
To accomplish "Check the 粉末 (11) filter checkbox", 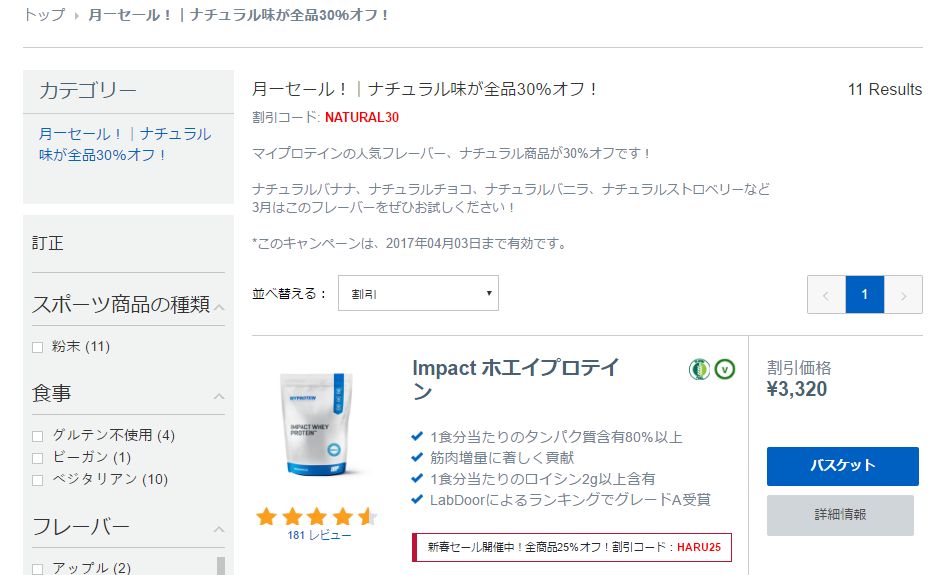I will (38, 347).
